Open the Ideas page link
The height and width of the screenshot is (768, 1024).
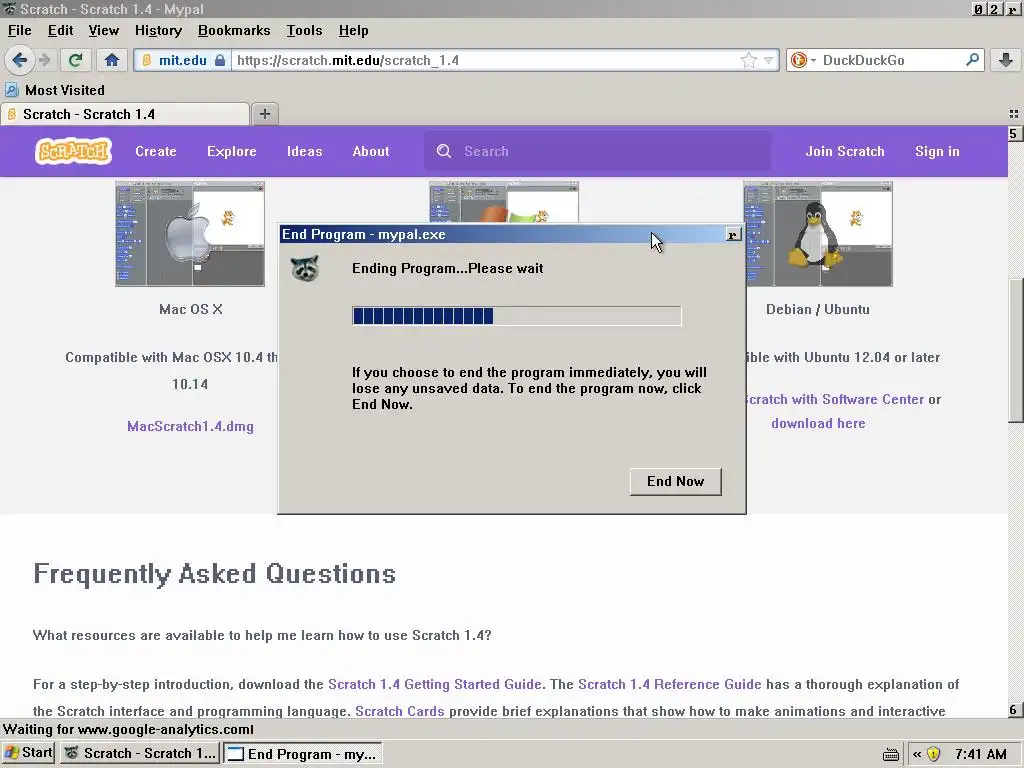[x=304, y=151]
